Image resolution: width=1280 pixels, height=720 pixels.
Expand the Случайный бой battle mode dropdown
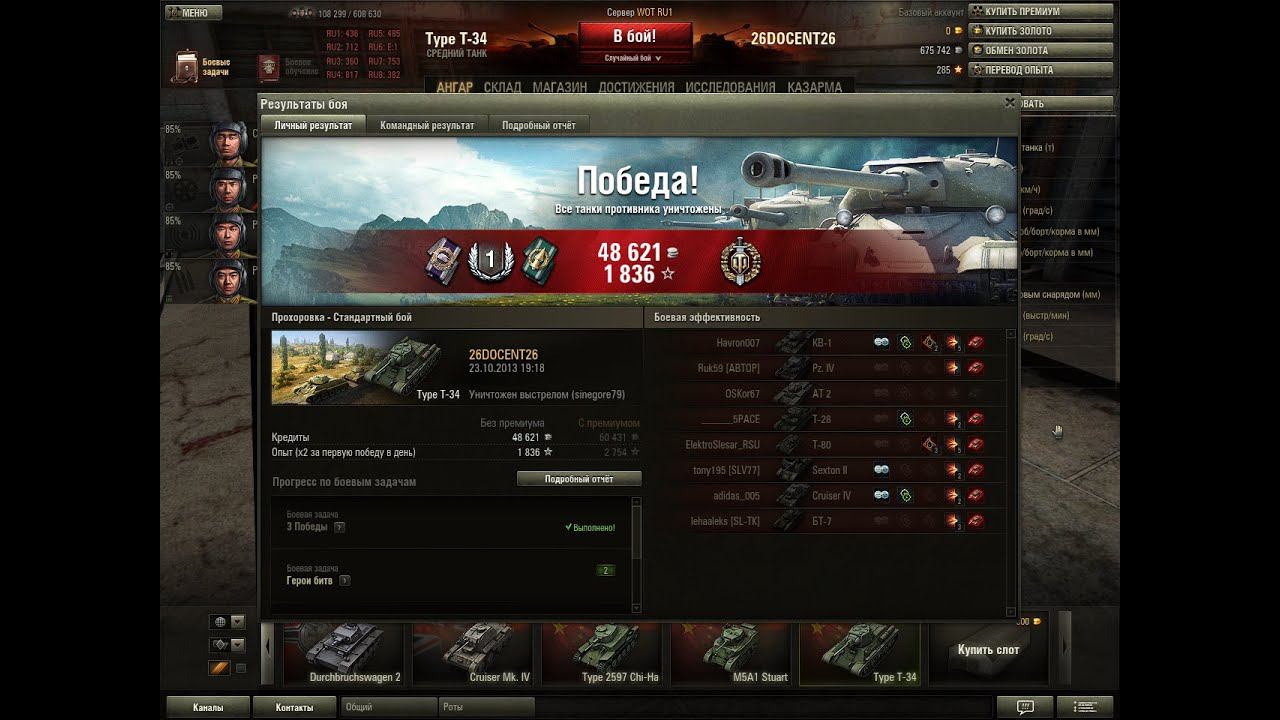[635, 58]
